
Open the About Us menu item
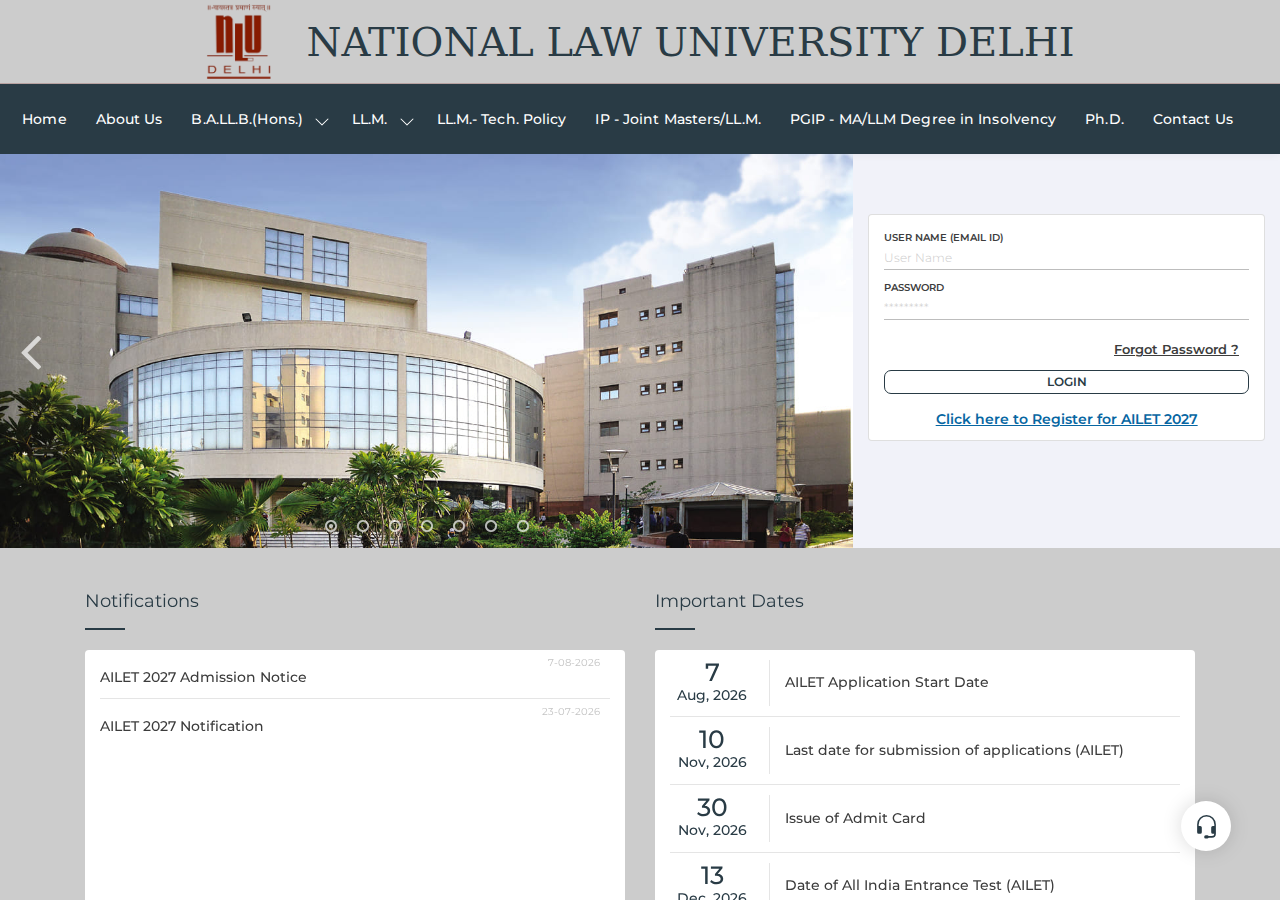(x=129, y=119)
